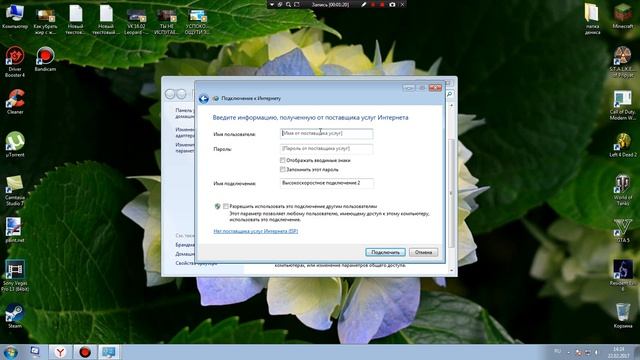Click the Bandicam recording bar pencil icon
The height and width of the screenshot is (360, 640).
point(363,4)
